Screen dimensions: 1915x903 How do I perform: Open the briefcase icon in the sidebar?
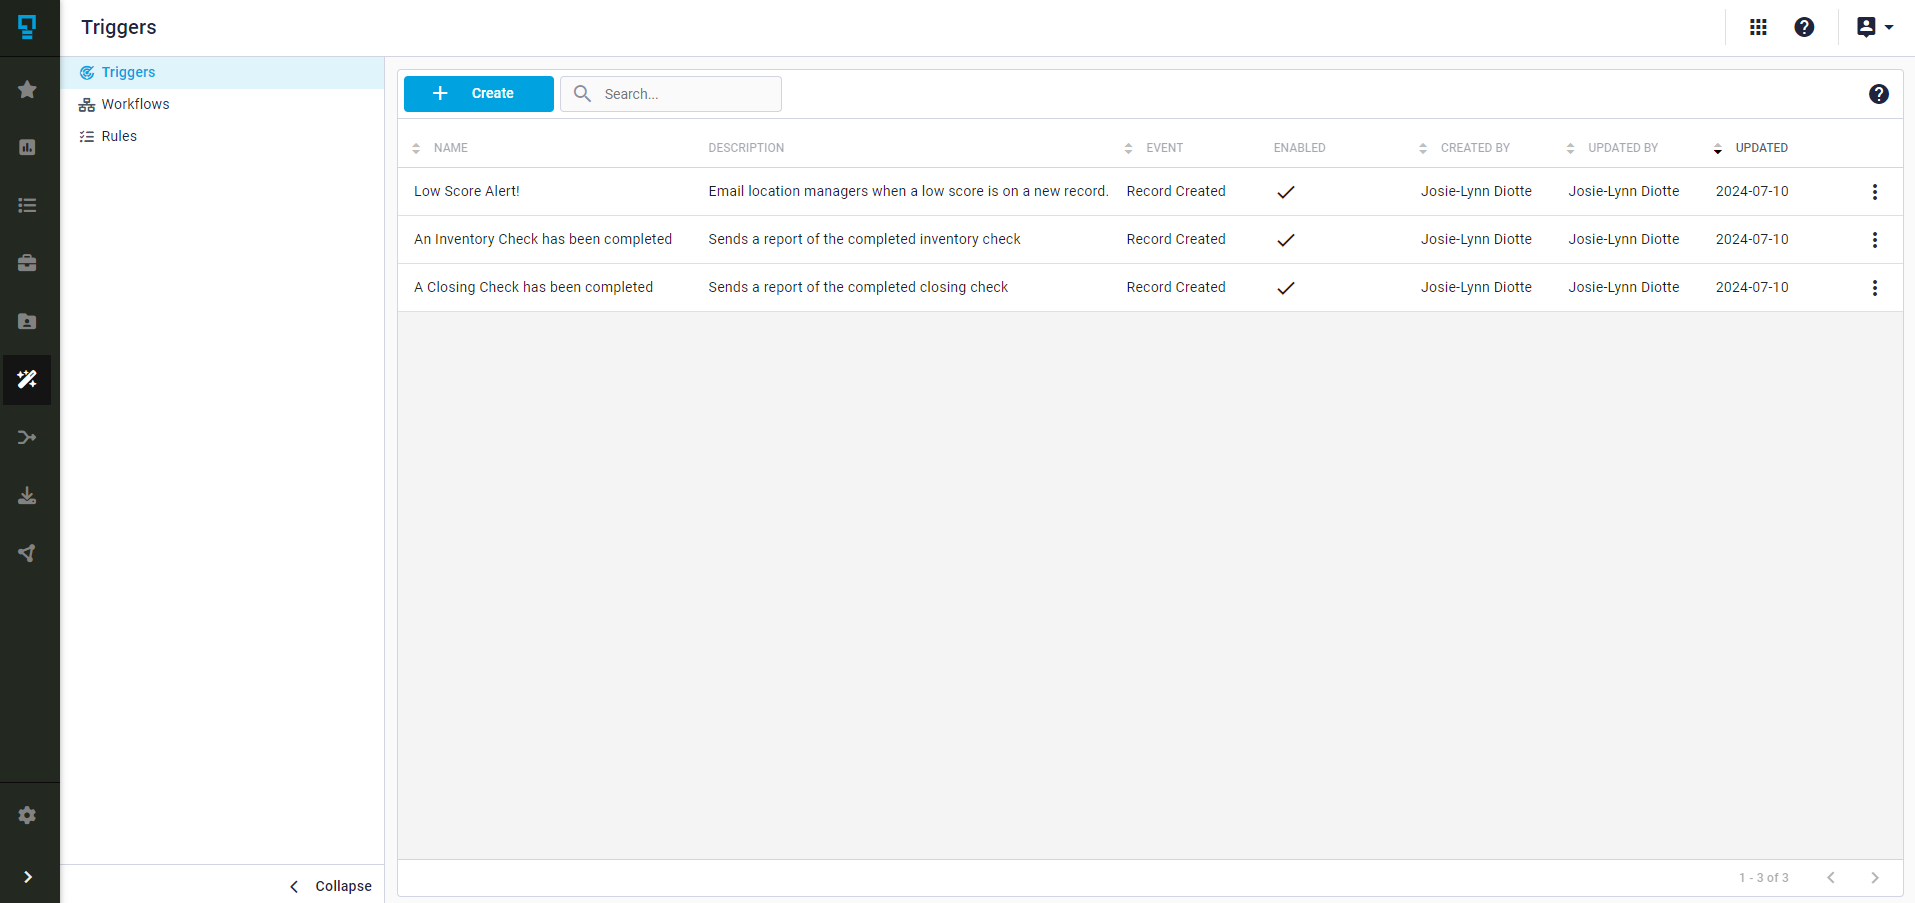point(27,263)
